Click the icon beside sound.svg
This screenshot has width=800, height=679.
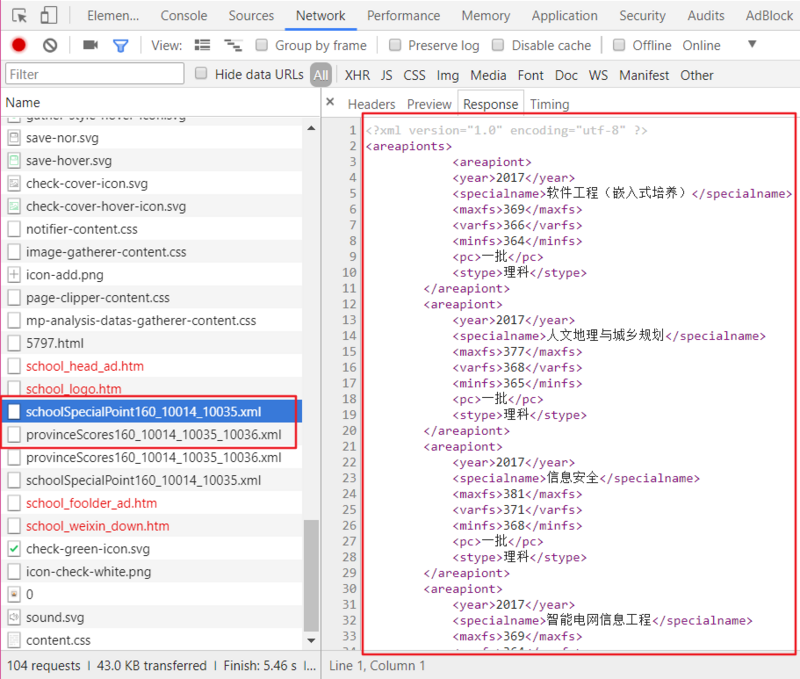tap(14, 617)
